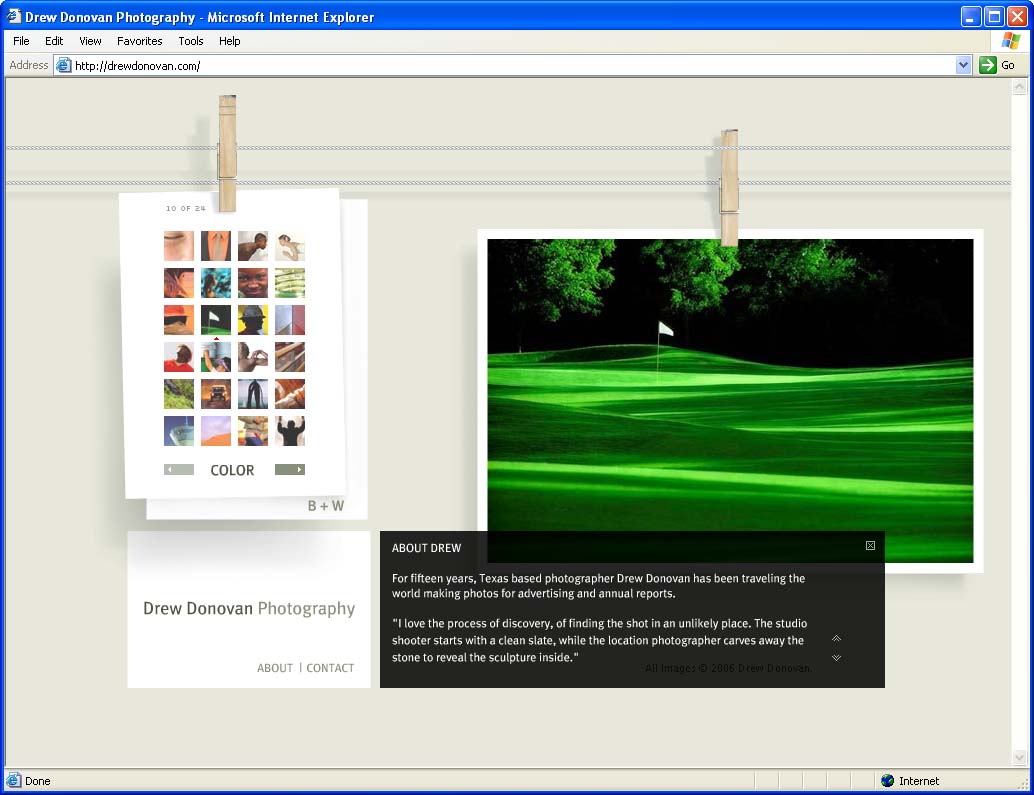Viewport: 1034px width, 795px height.
Task: Close the About Drew panel
Action: click(870, 546)
